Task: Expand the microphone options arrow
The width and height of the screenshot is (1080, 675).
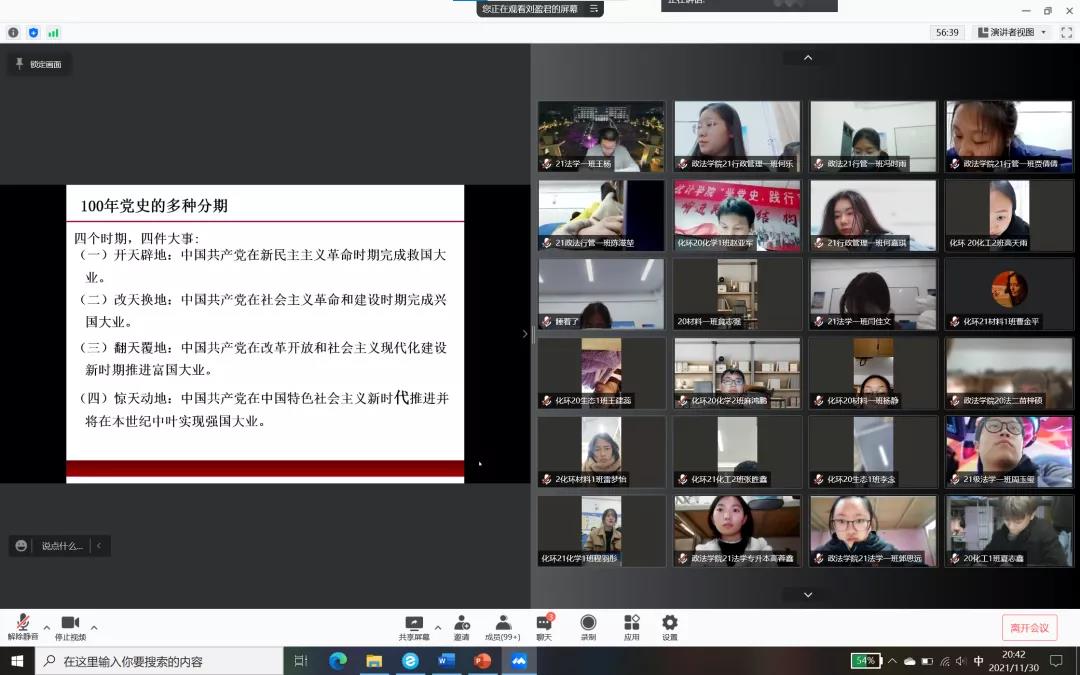Action: click(x=46, y=628)
